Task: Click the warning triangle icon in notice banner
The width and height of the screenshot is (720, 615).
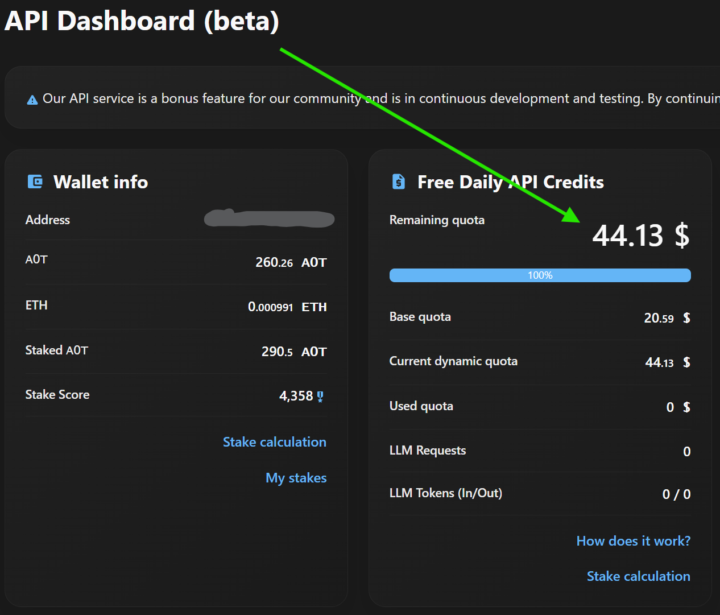Action: pos(32,100)
